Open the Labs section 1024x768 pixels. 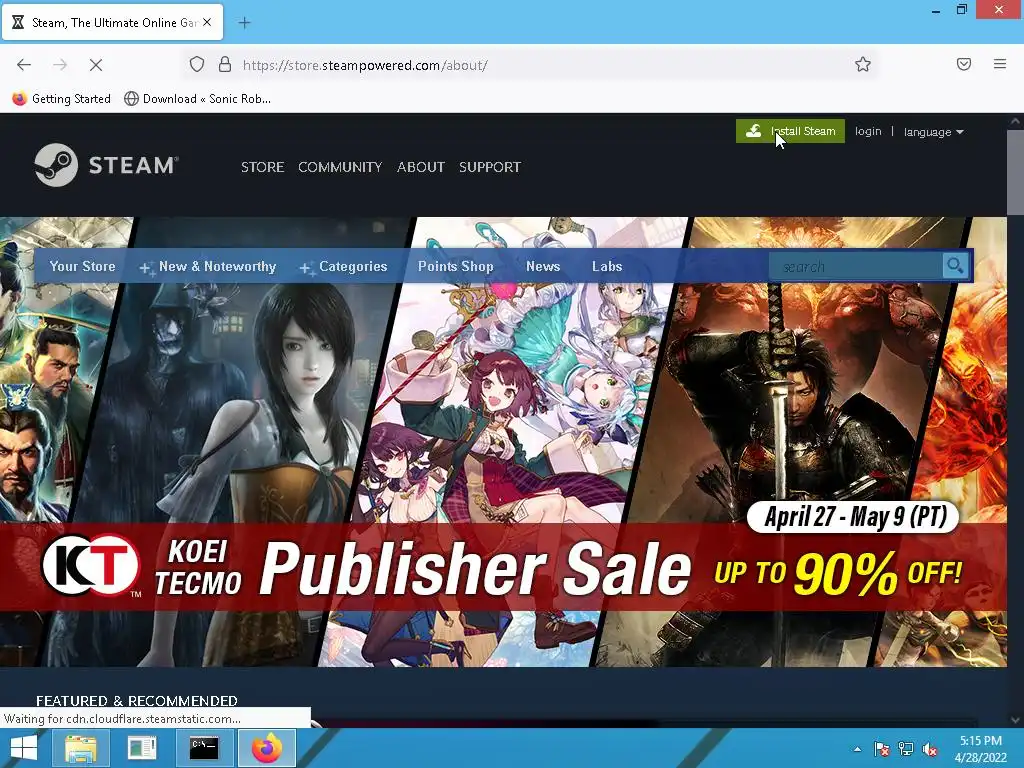pyautogui.click(x=607, y=266)
